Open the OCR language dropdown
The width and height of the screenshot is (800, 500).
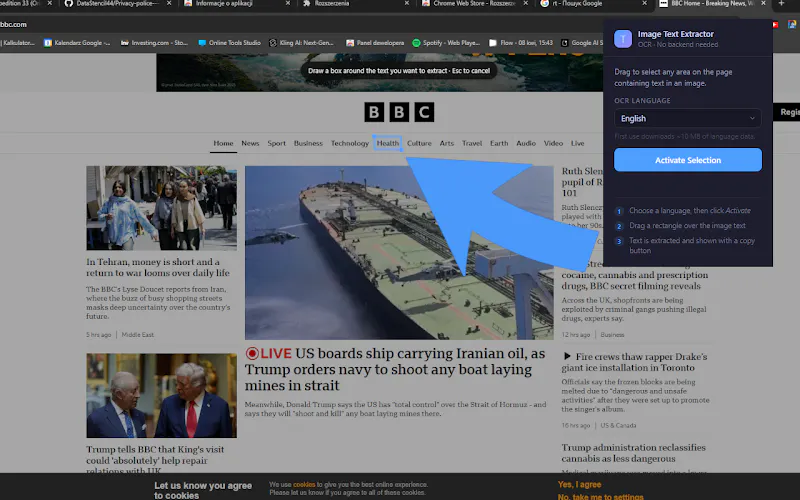(x=687, y=118)
